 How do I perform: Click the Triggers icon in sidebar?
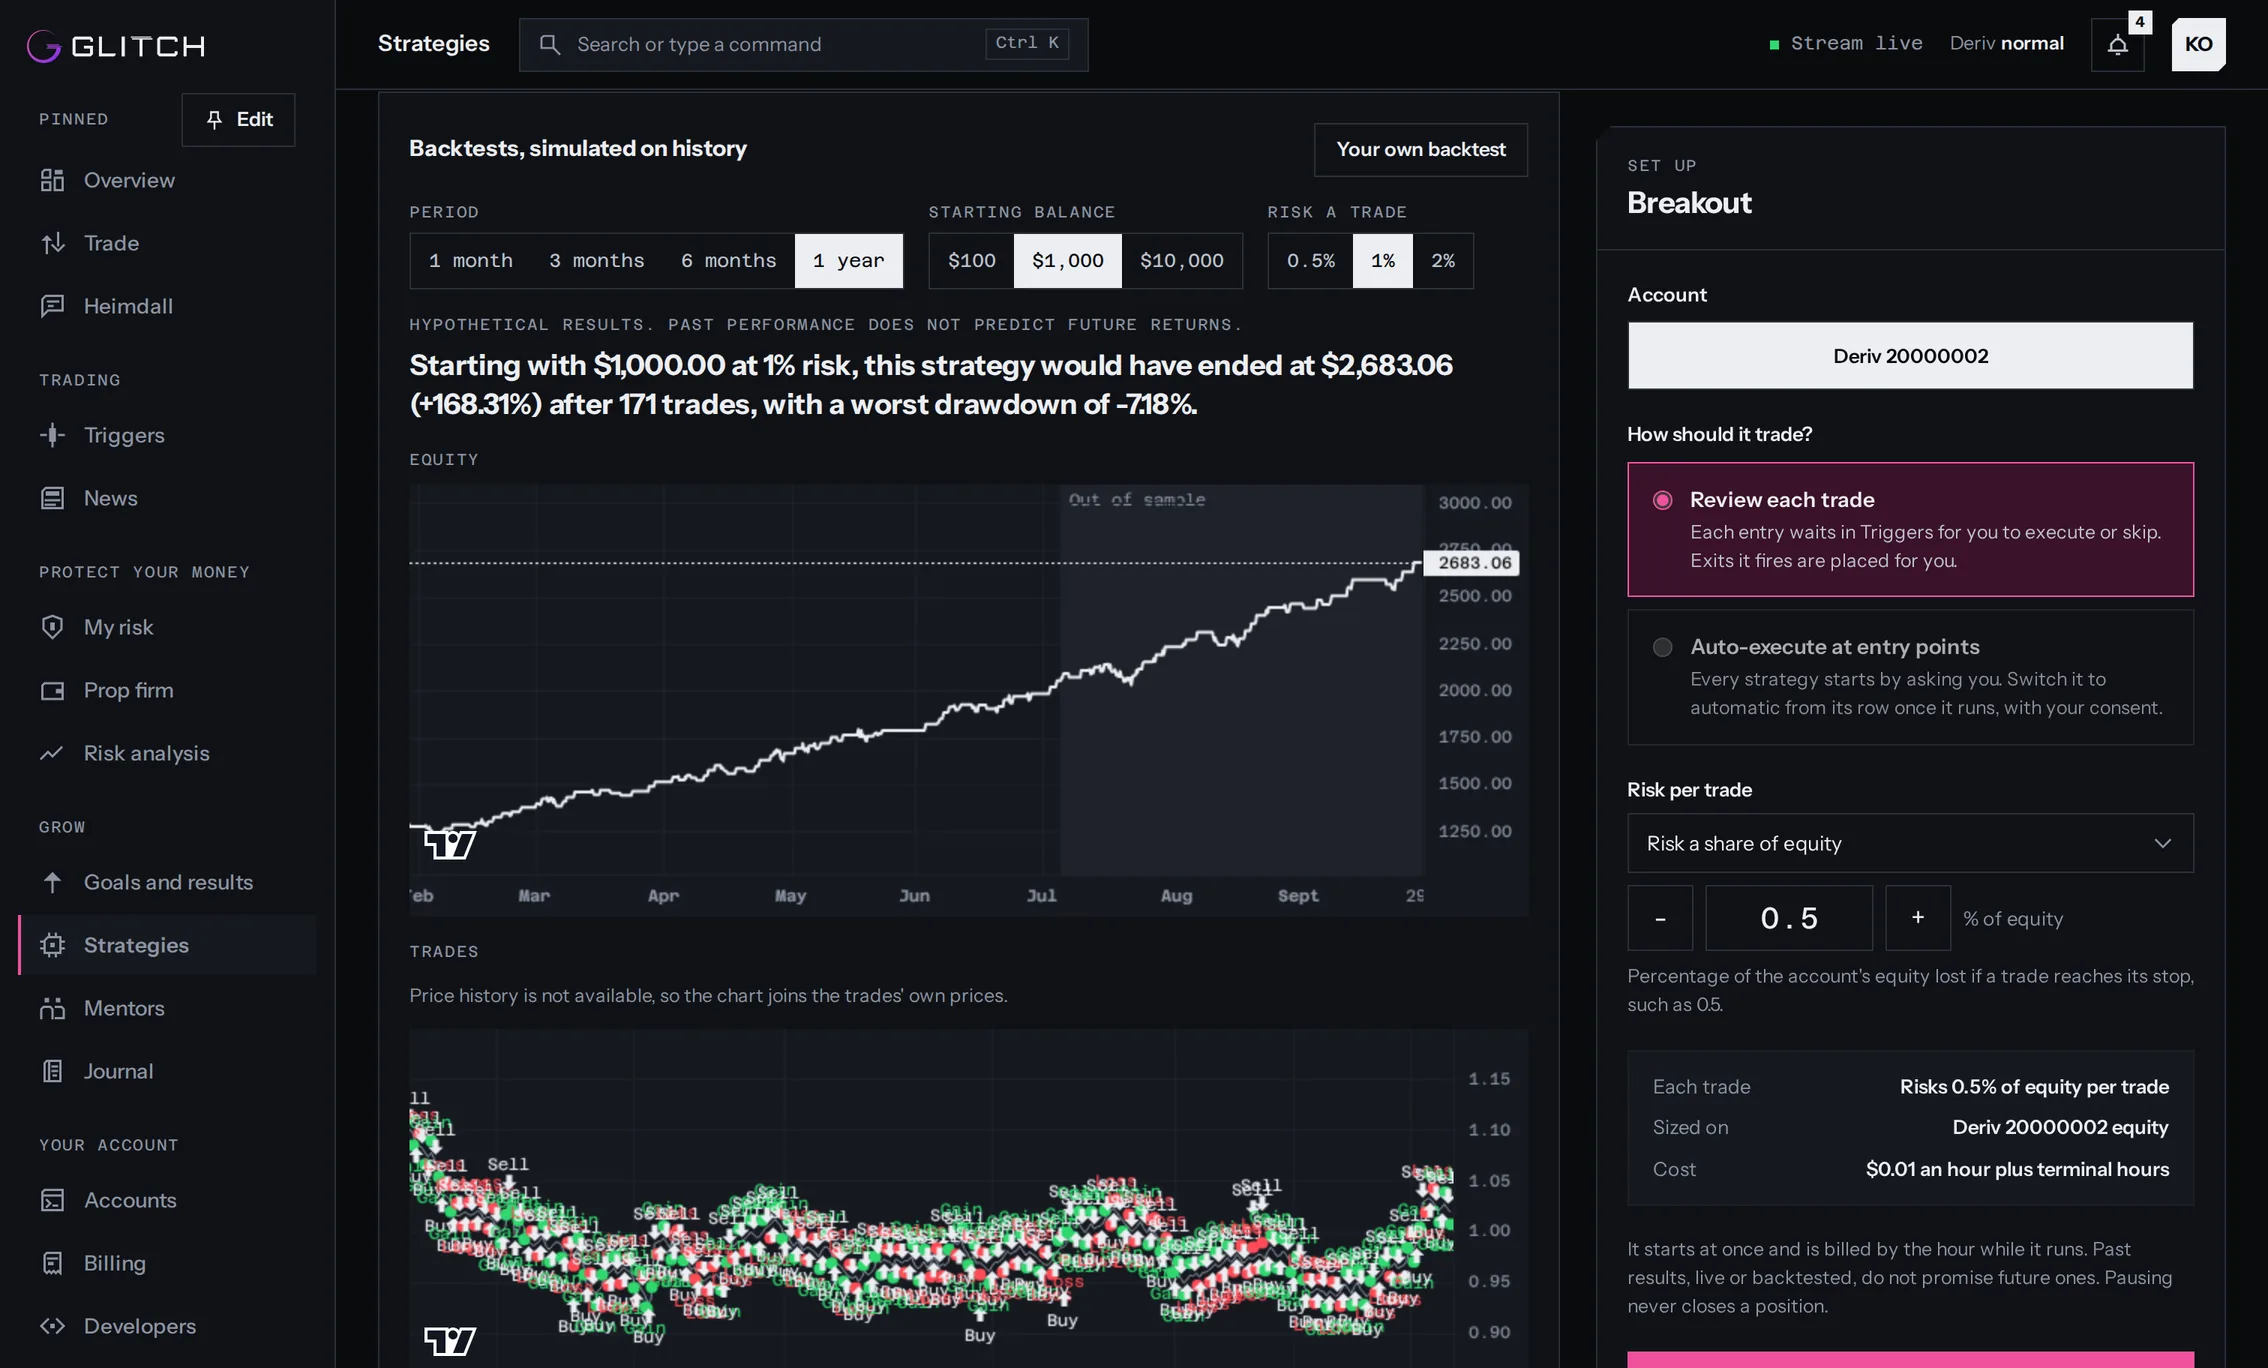52,435
